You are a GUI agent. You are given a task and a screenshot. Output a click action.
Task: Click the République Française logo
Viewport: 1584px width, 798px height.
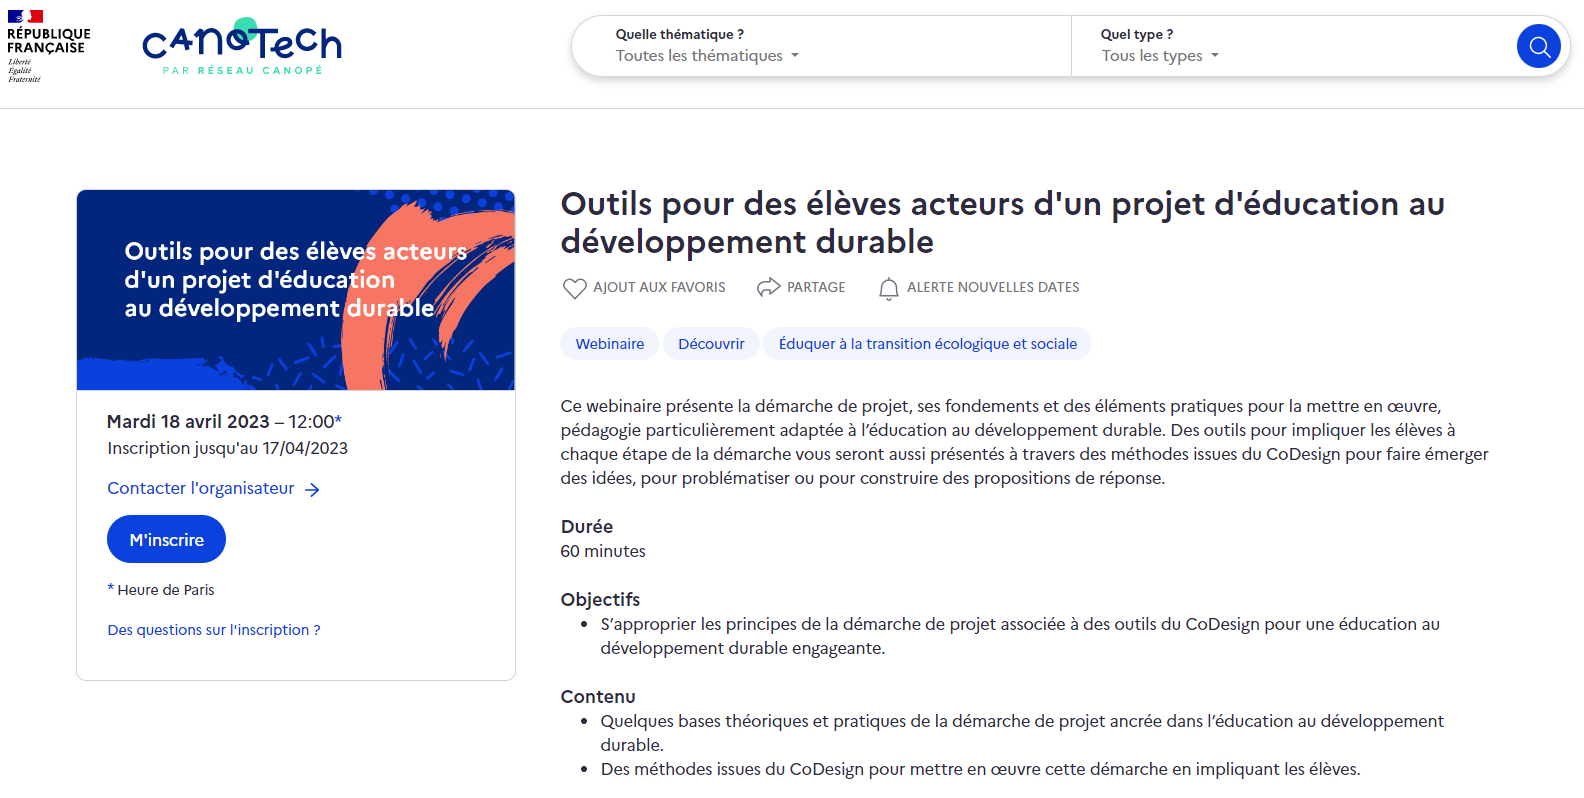click(x=48, y=46)
